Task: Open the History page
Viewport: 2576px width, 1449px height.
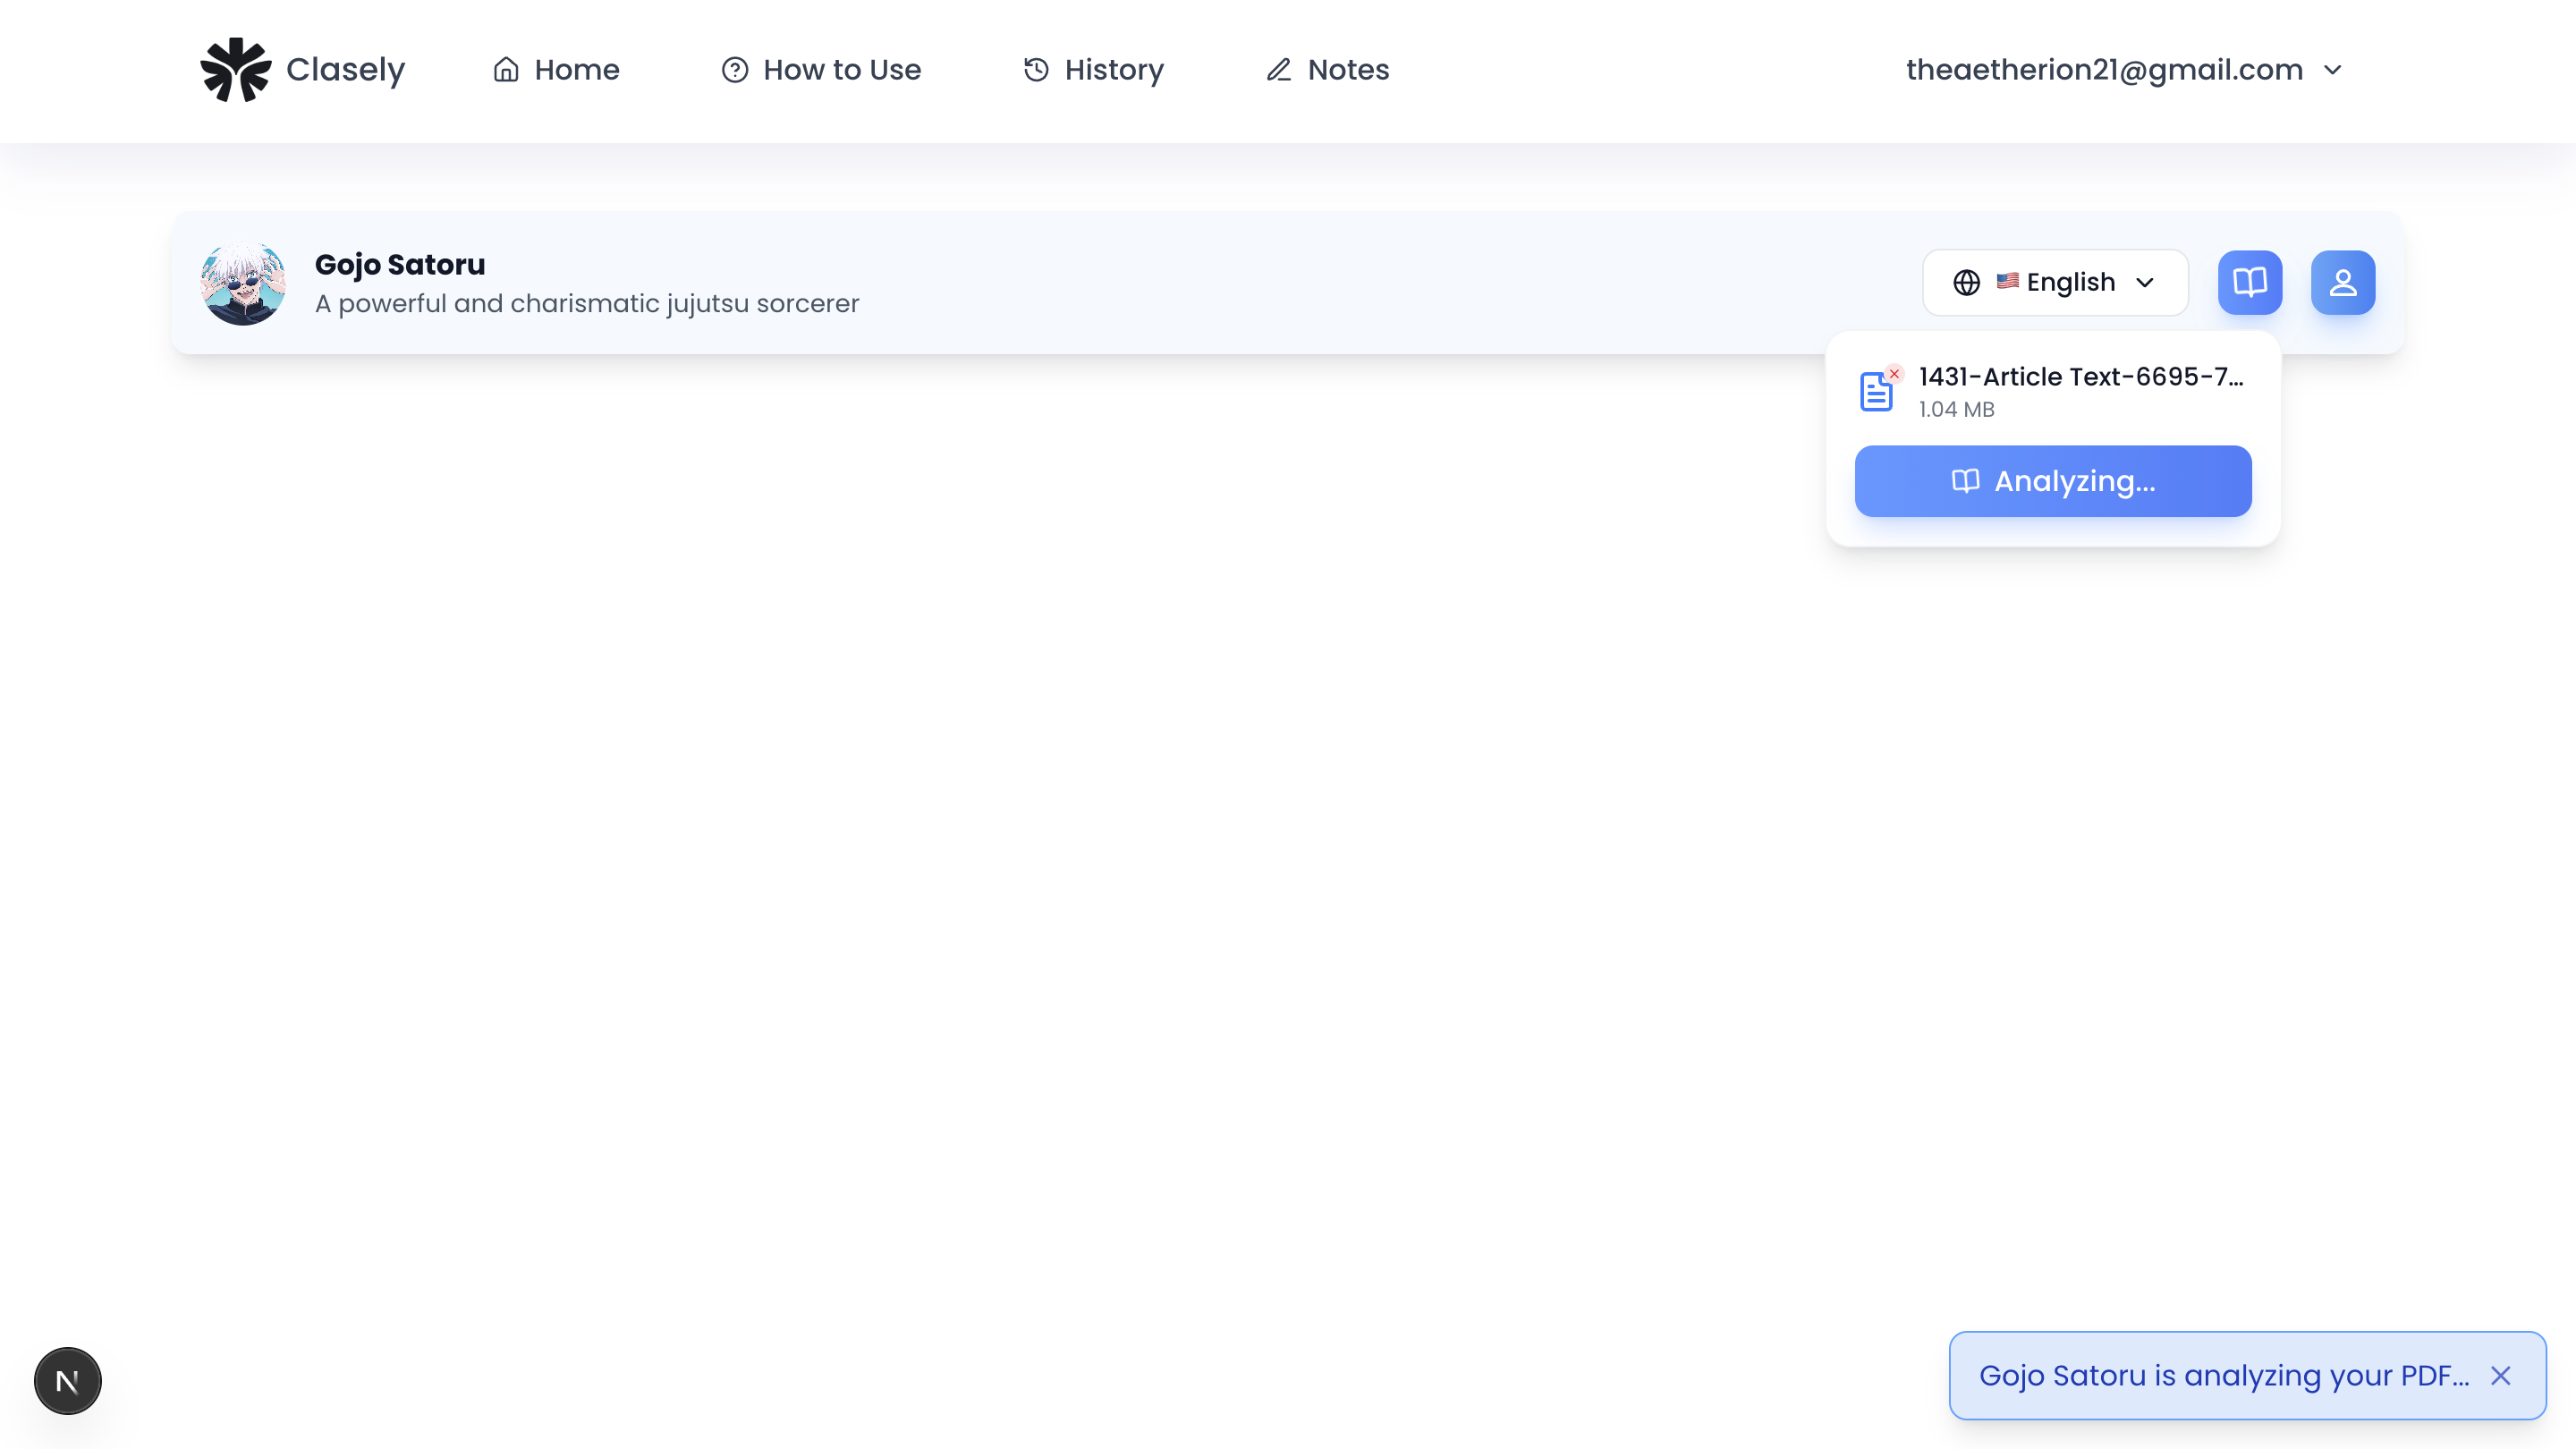Action: pyautogui.click(x=1093, y=70)
